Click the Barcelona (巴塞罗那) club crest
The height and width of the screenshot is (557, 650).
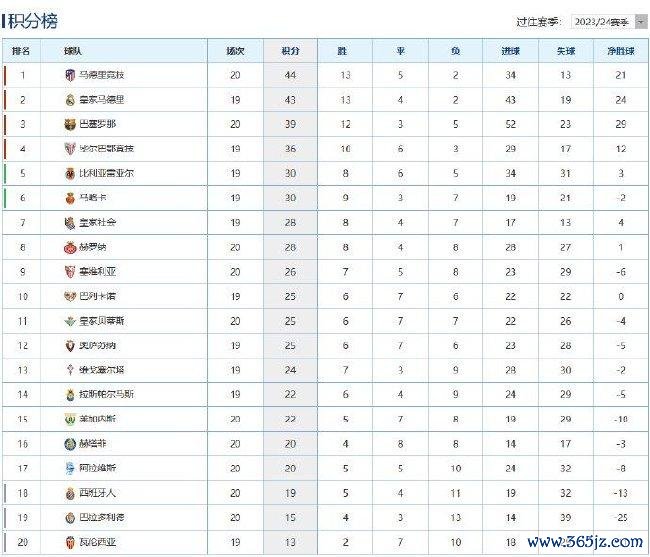tap(70, 124)
